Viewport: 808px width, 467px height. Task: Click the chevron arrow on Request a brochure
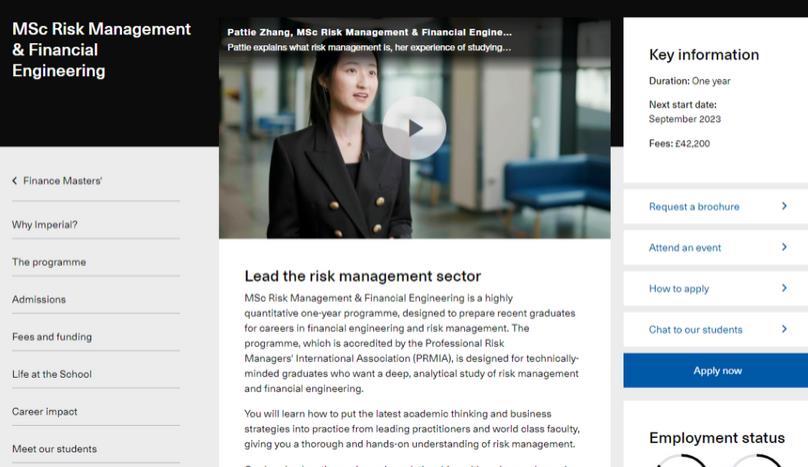pyautogui.click(x=784, y=206)
